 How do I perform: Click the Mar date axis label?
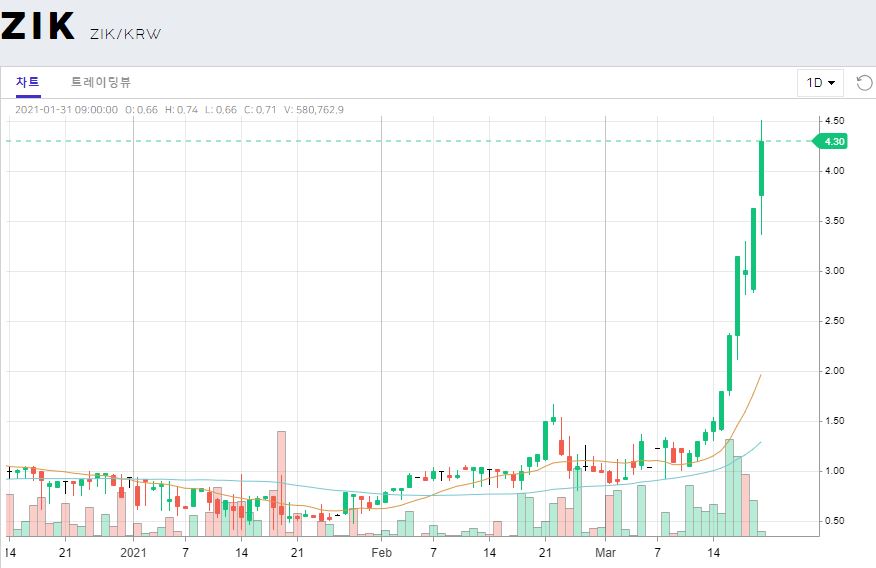click(605, 553)
